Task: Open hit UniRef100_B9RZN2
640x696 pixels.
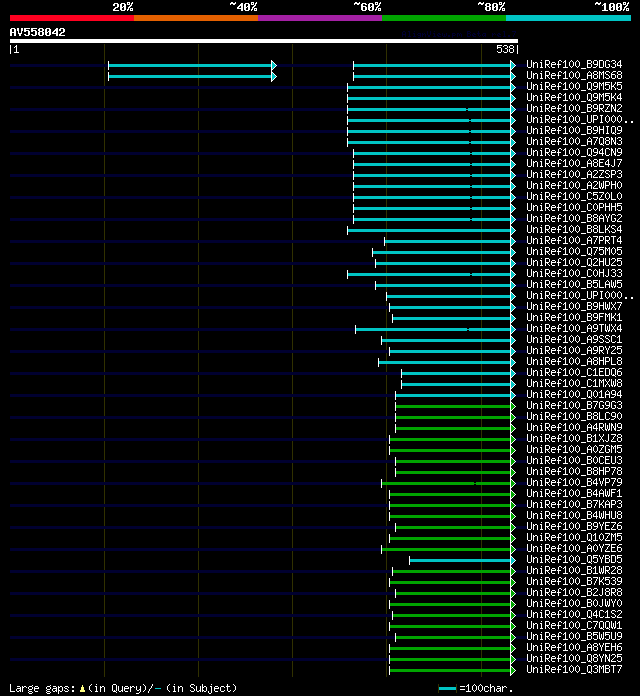Action: click(x=574, y=108)
